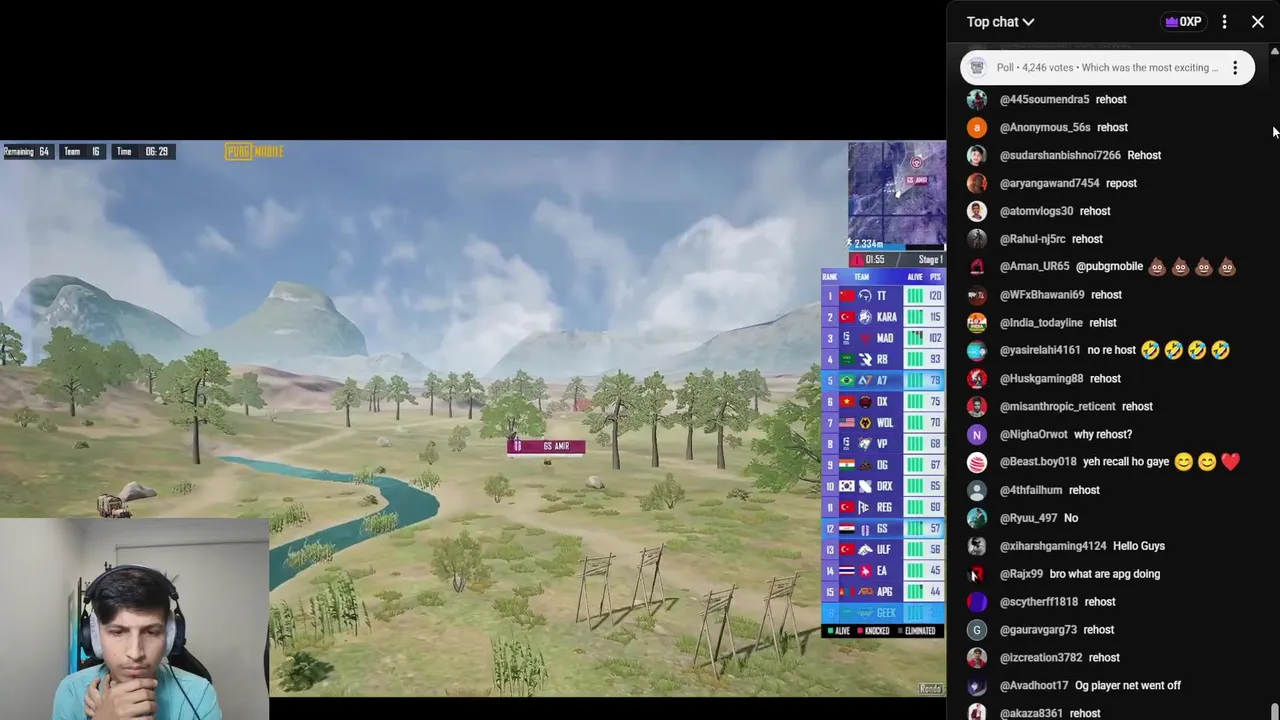Click avatar of @Beast.boy018

[977, 462]
